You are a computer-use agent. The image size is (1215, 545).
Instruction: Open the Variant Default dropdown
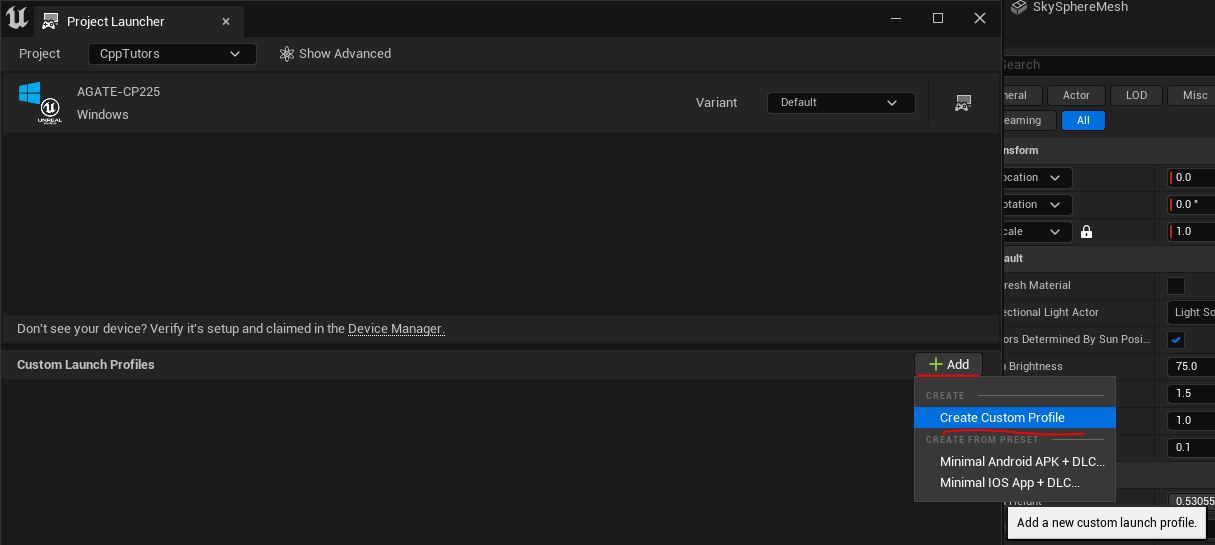(840, 103)
